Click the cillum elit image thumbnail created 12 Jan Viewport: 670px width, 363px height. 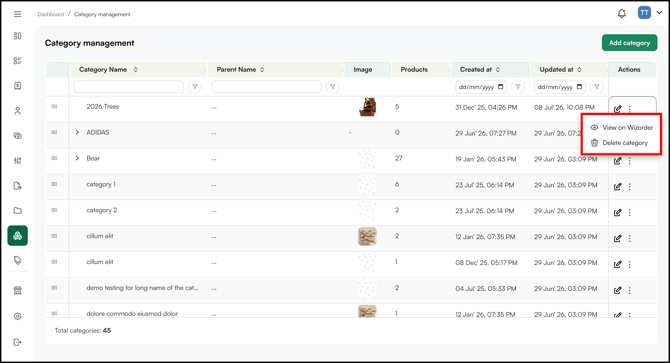[x=367, y=237]
